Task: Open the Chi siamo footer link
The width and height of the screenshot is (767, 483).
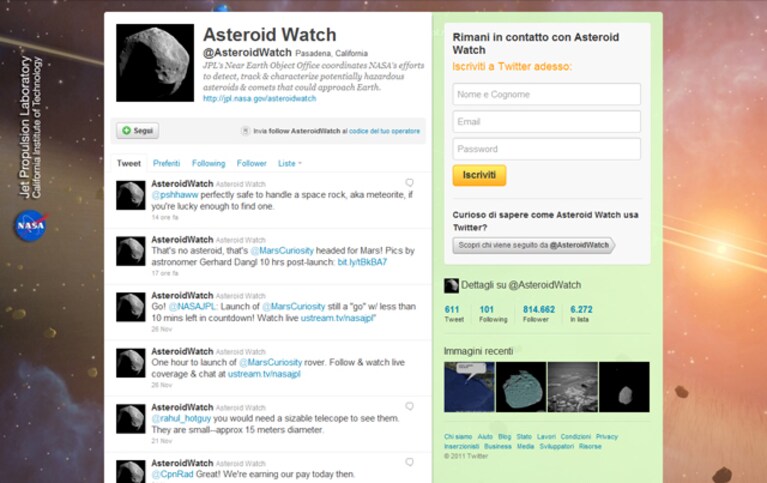Action: pos(458,437)
